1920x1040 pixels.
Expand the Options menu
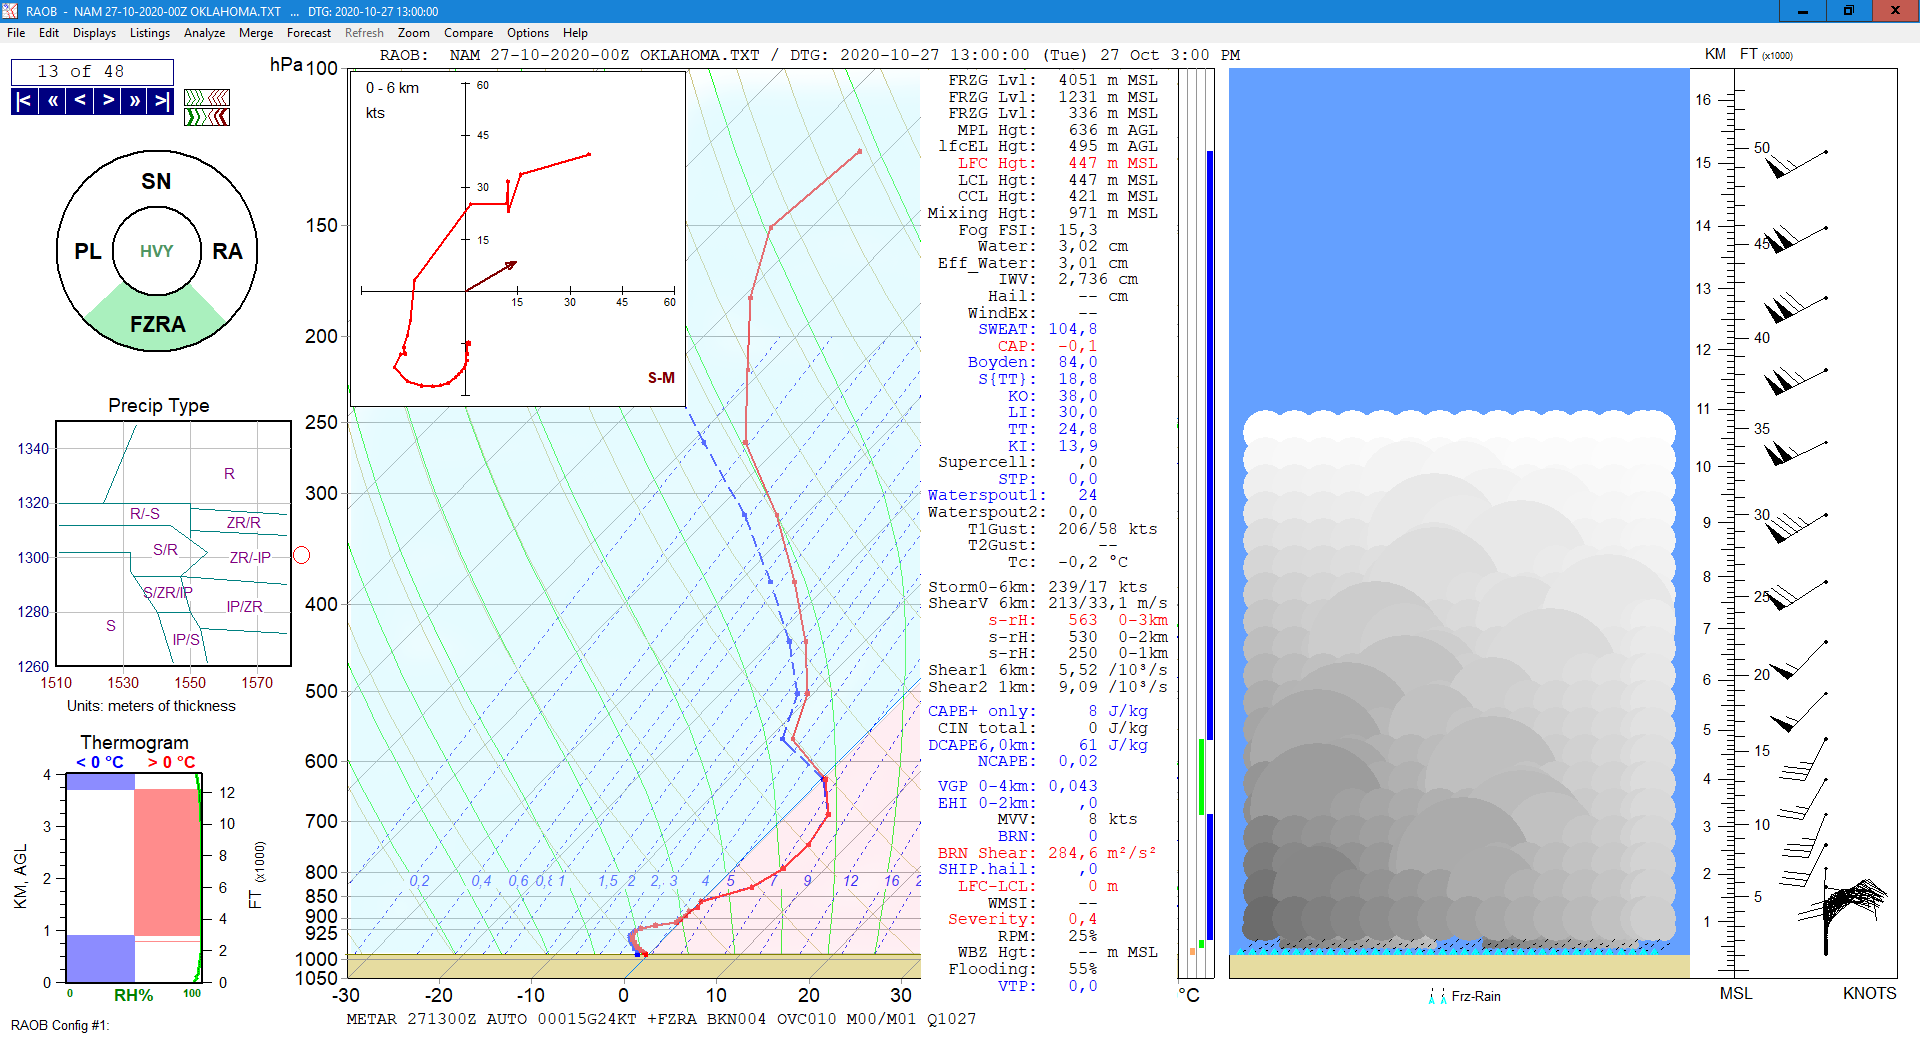click(527, 33)
